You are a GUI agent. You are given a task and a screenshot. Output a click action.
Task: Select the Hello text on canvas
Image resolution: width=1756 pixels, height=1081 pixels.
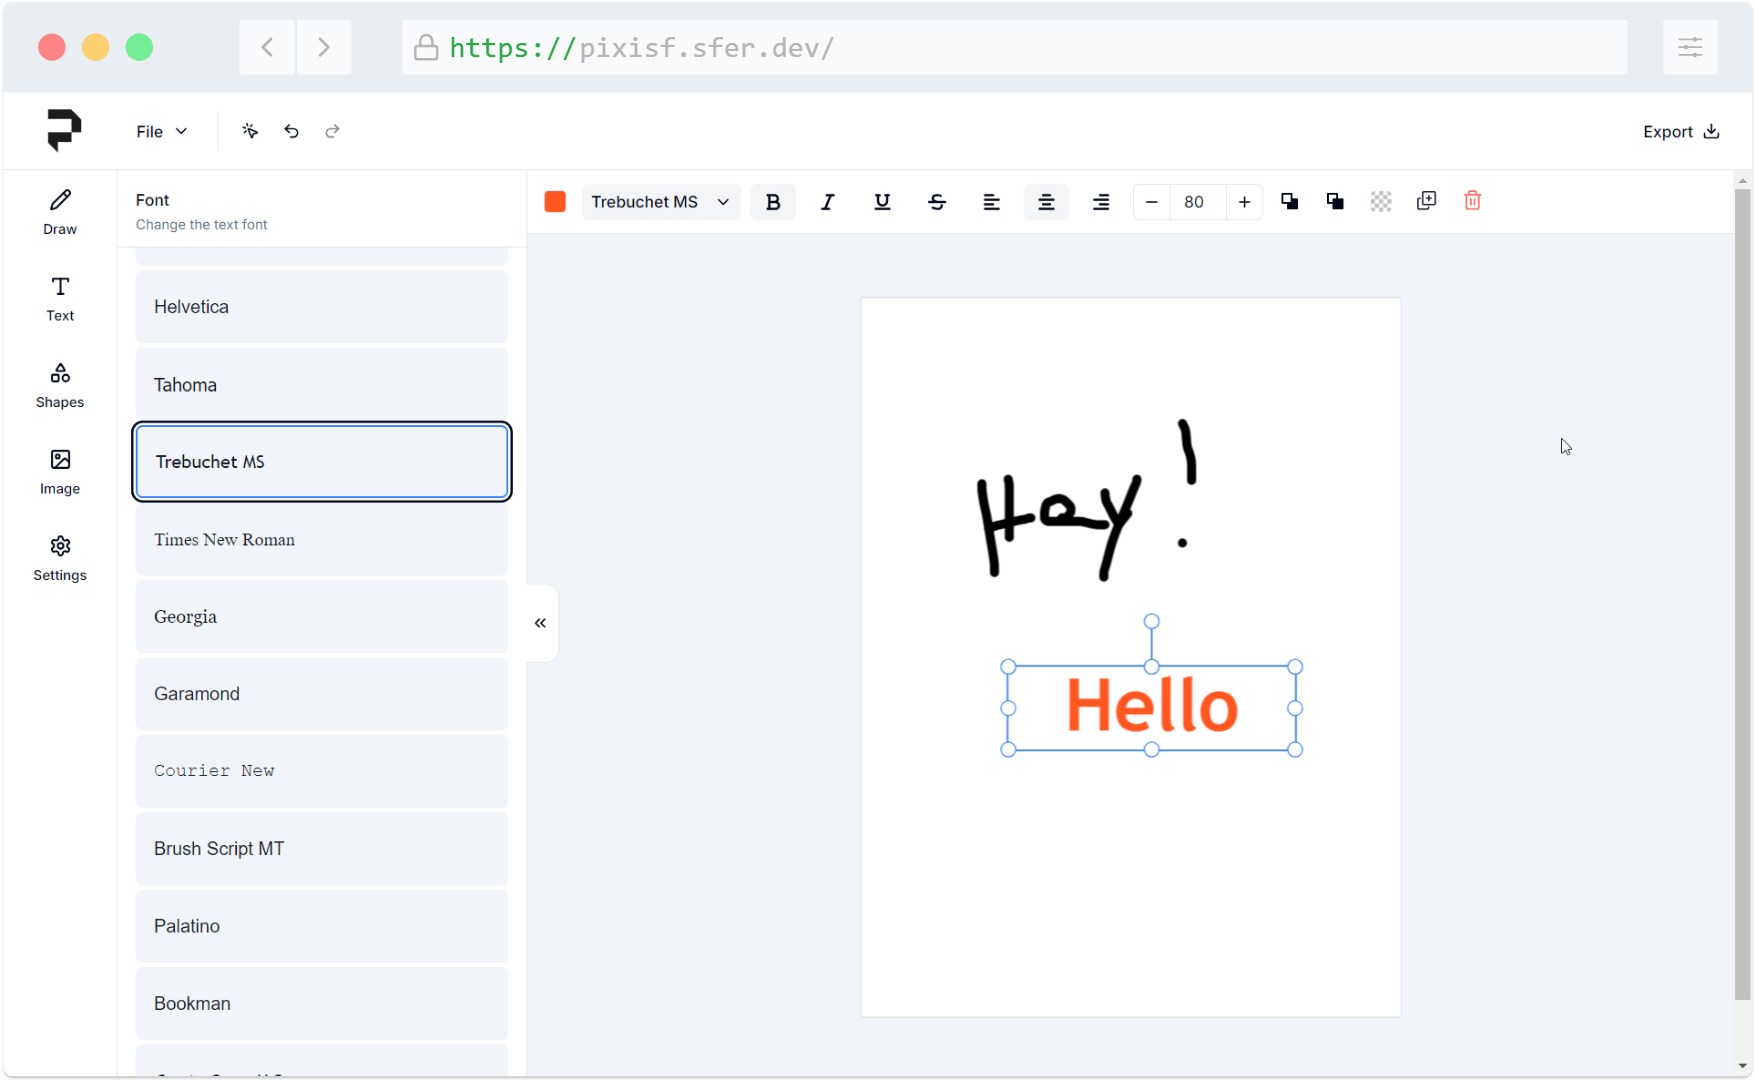[1152, 706]
